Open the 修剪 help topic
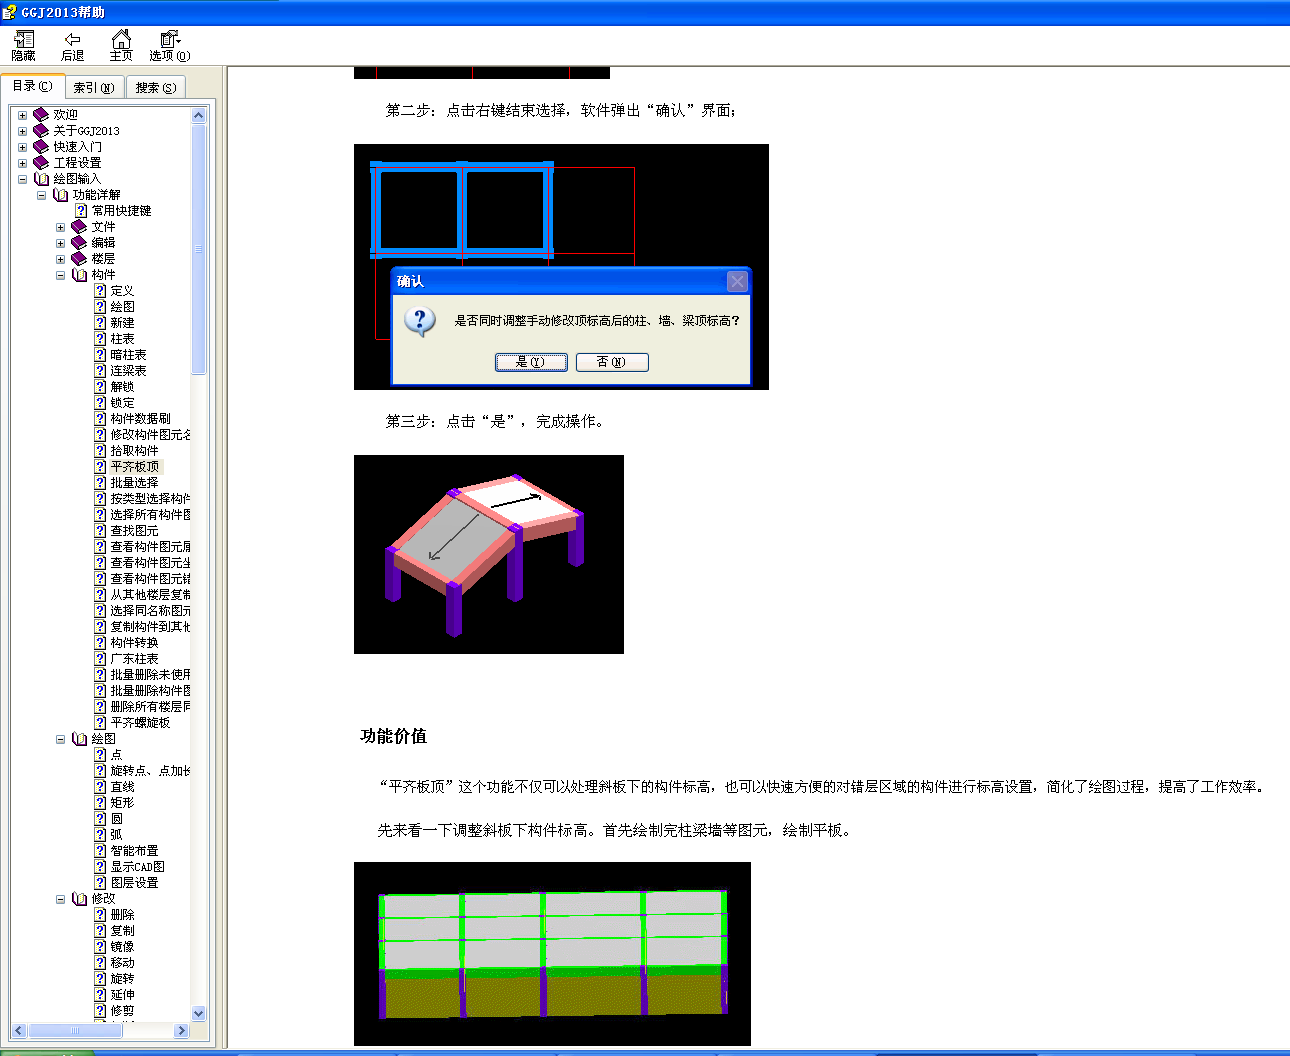The width and height of the screenshot is (1290, 1056). [x=122, y=1011]
